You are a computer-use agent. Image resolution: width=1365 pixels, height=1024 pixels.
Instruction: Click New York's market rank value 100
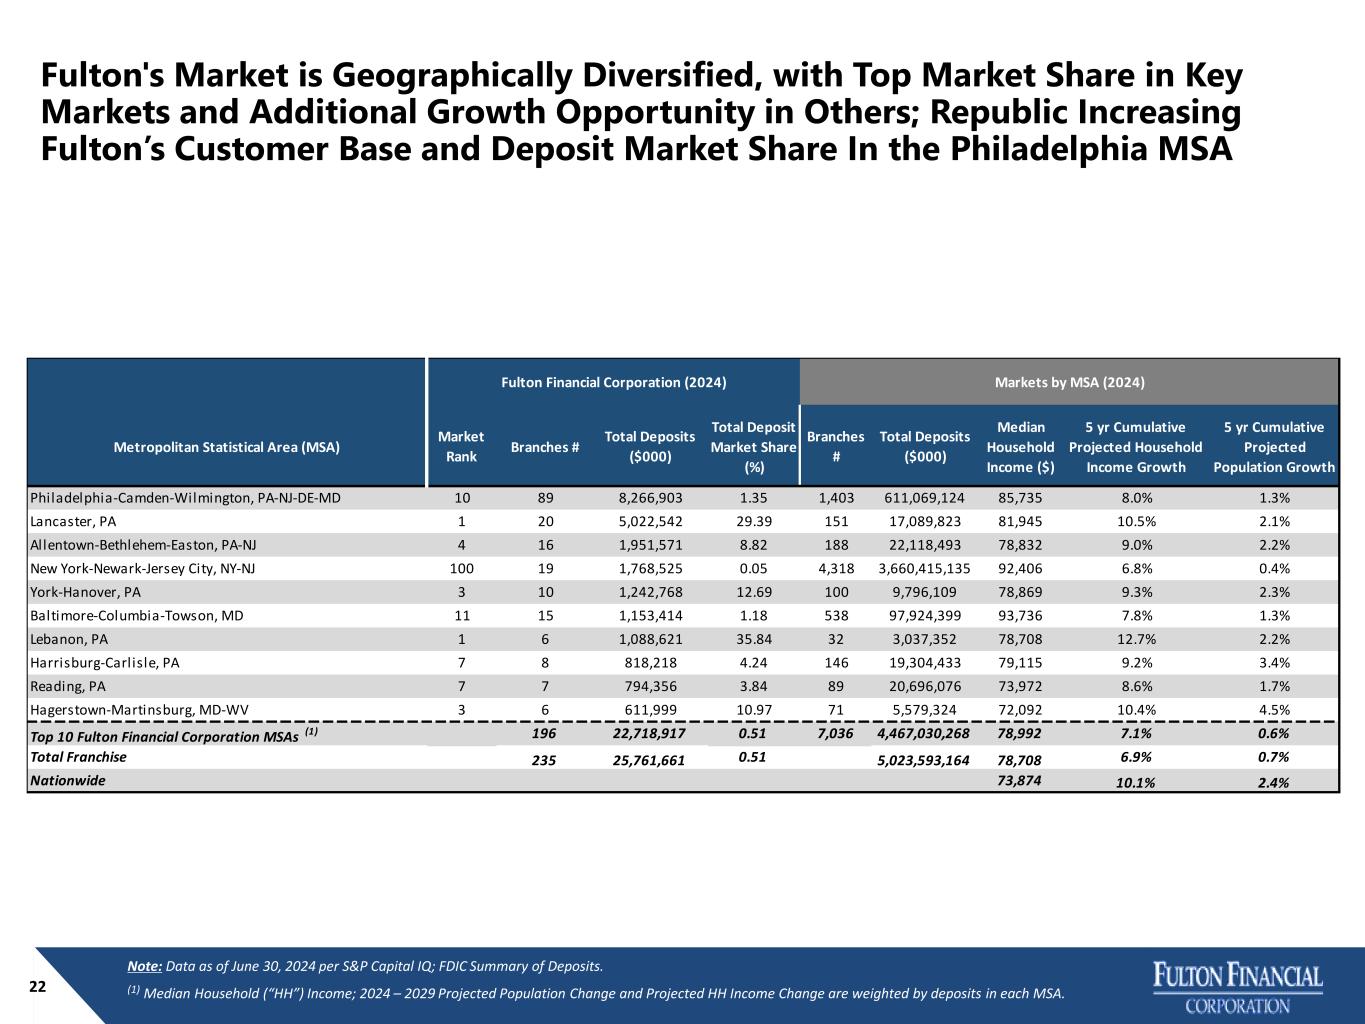pos(461,569)
